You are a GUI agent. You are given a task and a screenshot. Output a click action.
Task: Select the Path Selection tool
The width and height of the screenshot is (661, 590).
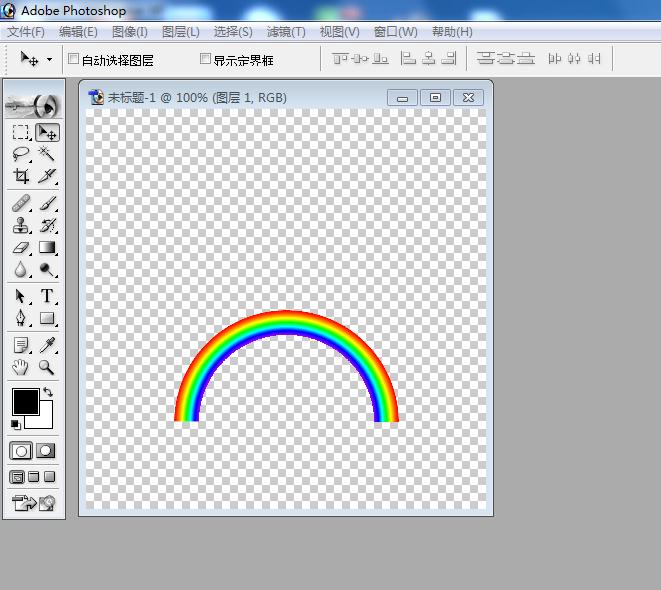[20, 296]
